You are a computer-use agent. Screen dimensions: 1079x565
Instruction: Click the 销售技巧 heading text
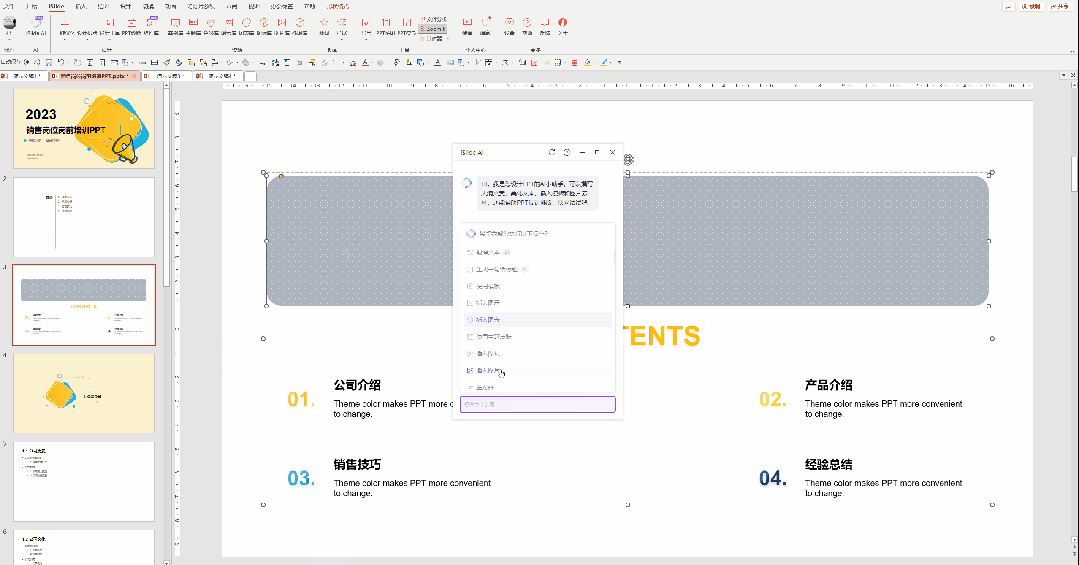(x=357, y=465)
